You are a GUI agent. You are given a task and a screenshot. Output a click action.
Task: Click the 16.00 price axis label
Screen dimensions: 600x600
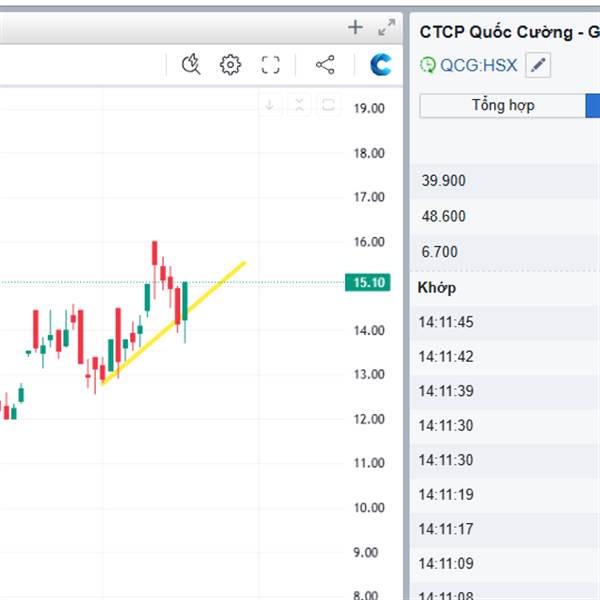pos(369,242)
